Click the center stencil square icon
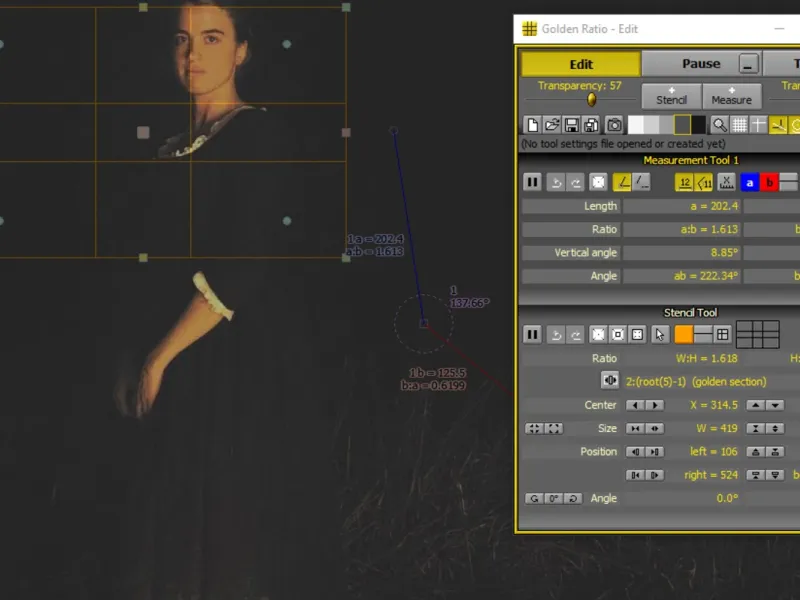 (x=618, y=335)
